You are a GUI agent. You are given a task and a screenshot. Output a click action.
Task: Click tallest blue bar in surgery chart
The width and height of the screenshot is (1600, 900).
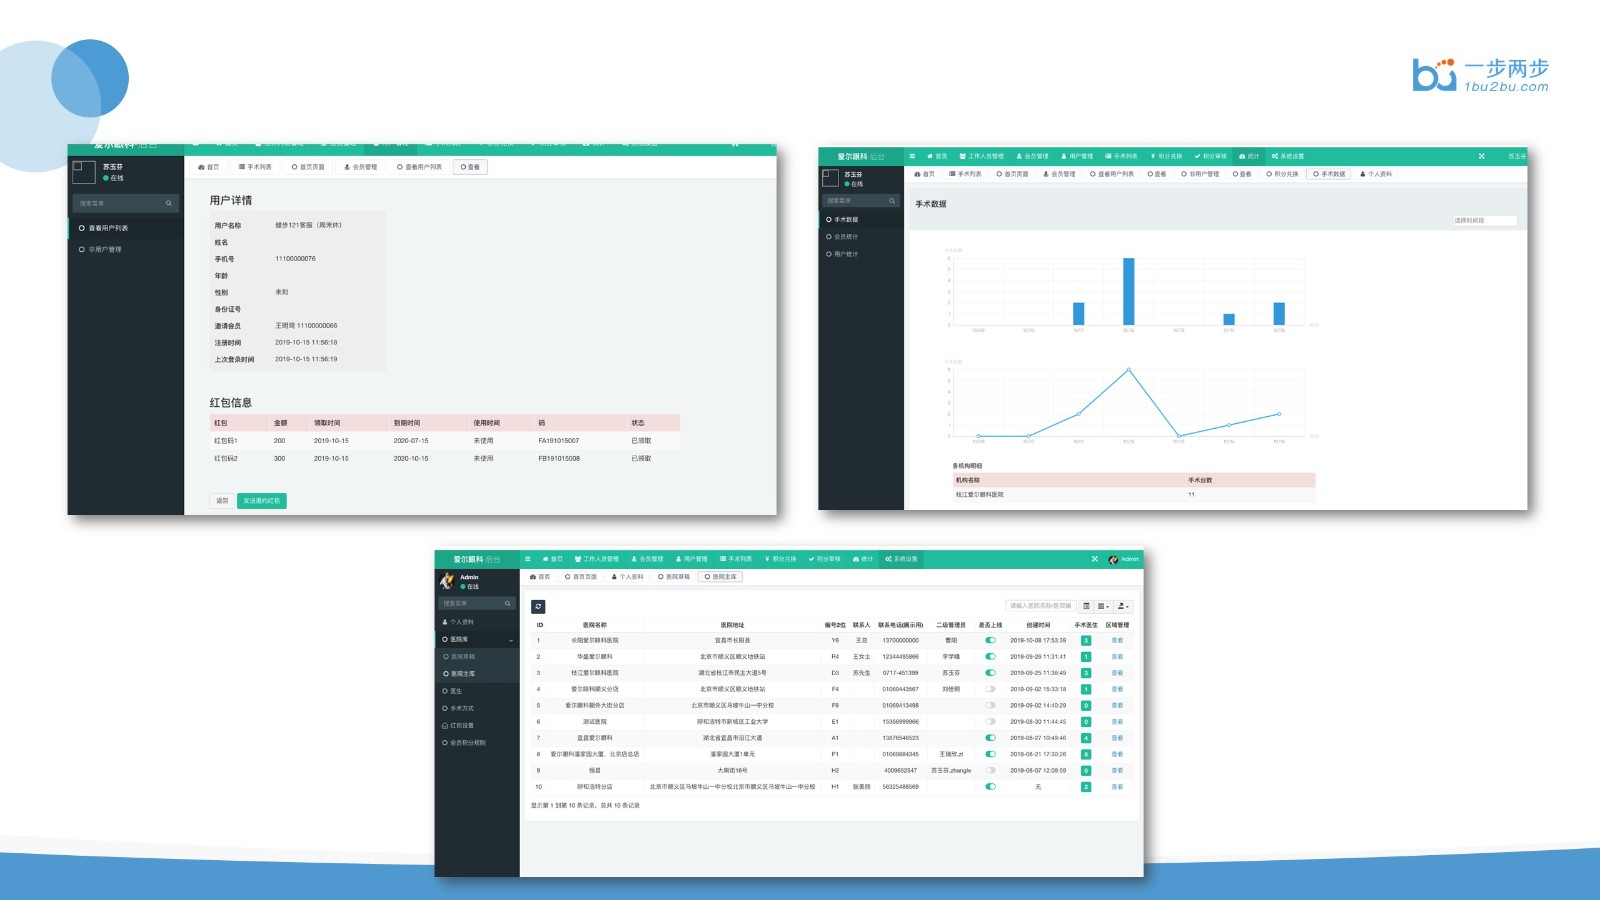1128,291
